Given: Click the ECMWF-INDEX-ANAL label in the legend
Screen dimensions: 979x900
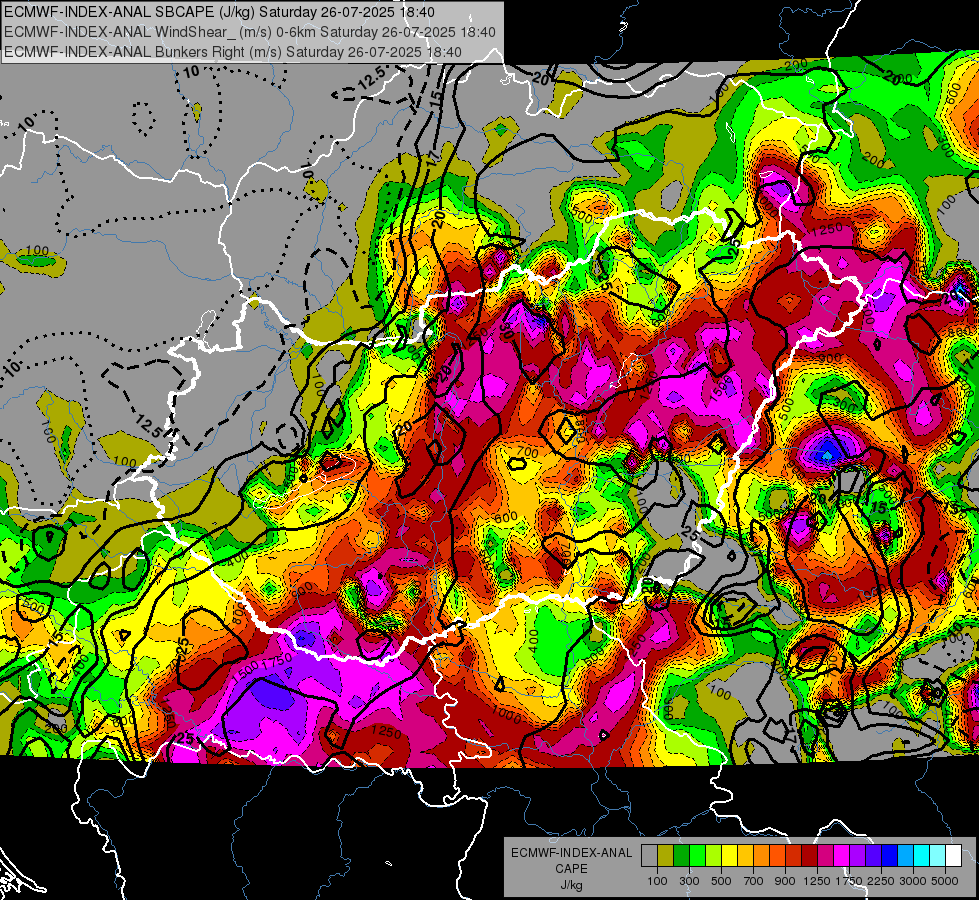Looking at the screenshot, I should [x=572, y=853].
